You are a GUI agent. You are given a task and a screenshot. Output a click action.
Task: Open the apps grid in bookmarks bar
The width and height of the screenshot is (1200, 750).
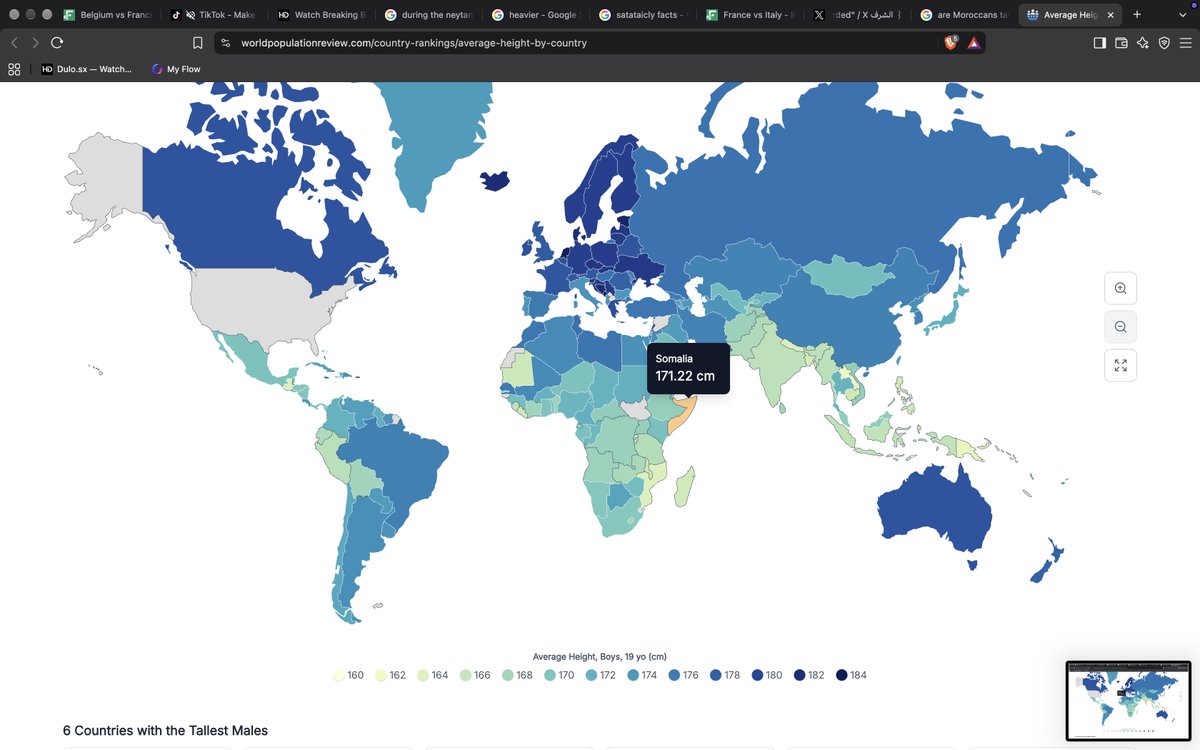(14, 69)
